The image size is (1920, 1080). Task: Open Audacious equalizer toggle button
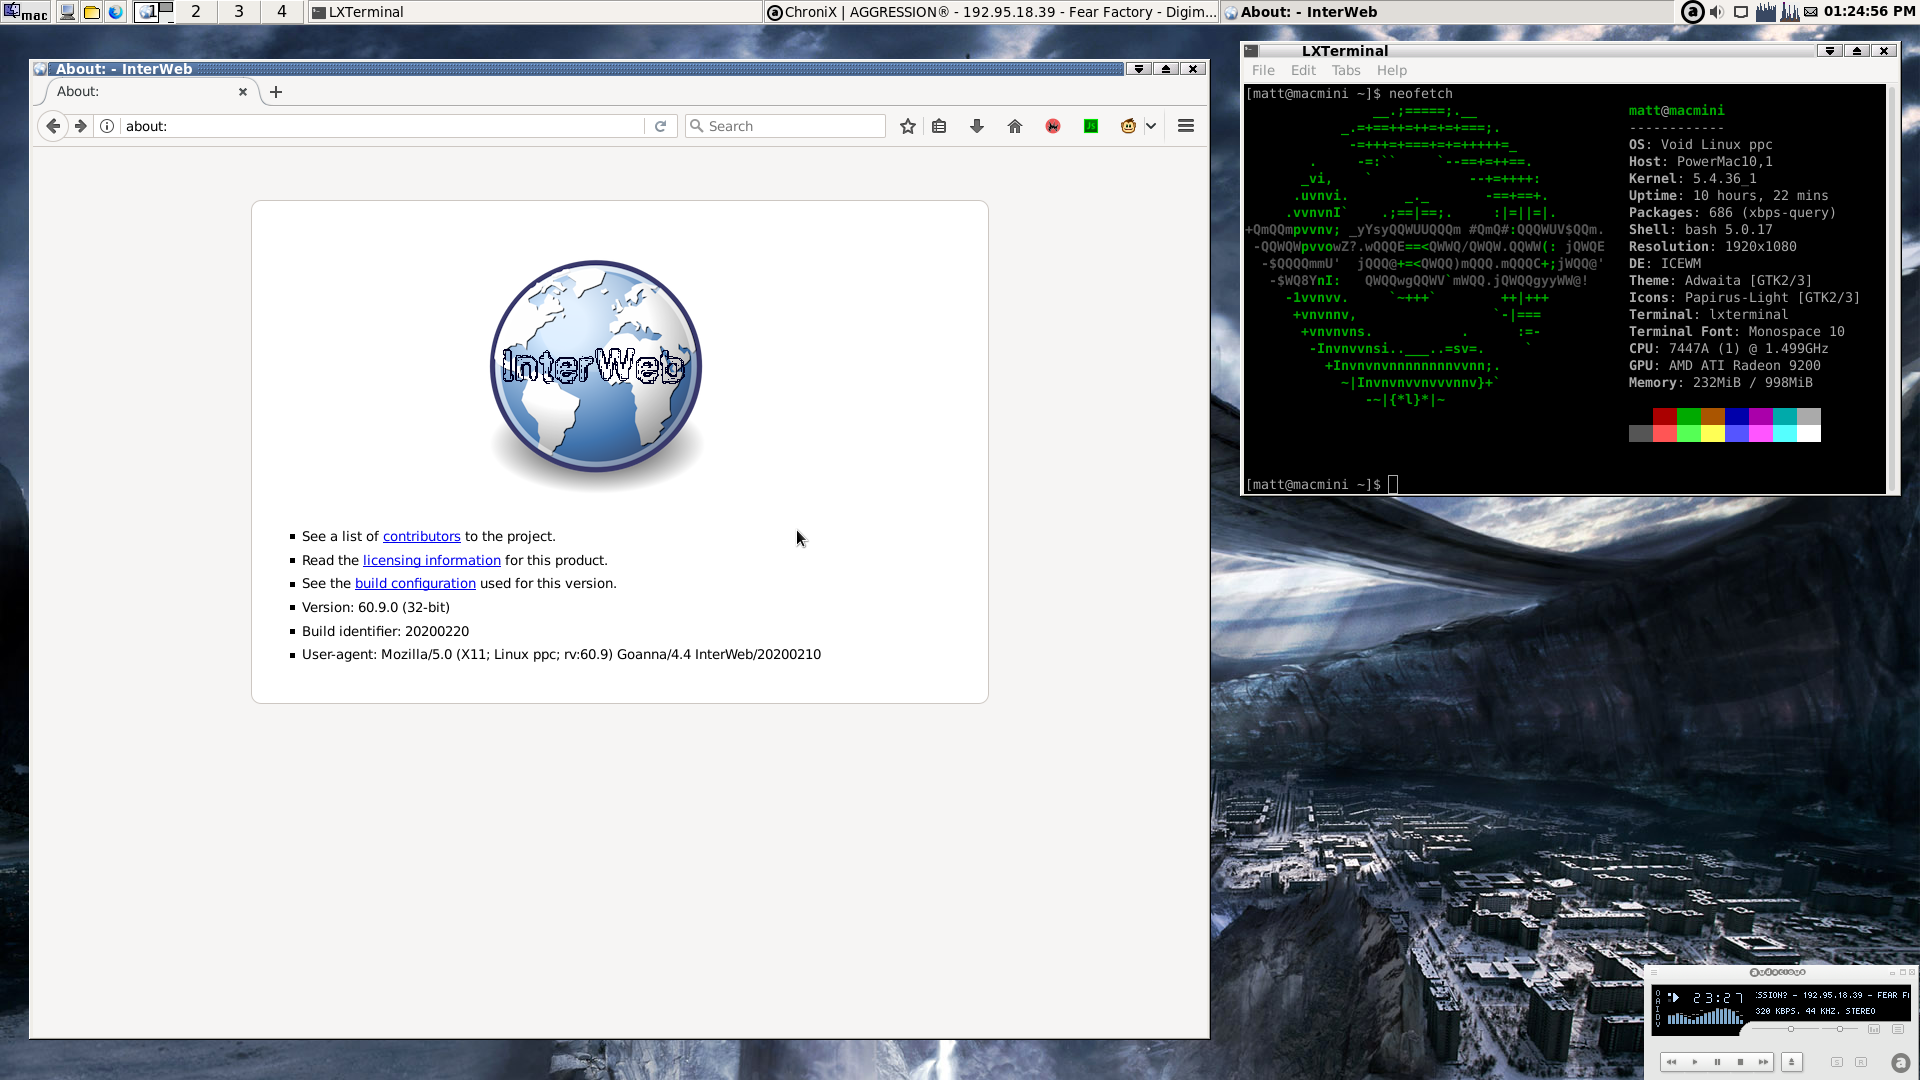click(x=1874, y=1029)
